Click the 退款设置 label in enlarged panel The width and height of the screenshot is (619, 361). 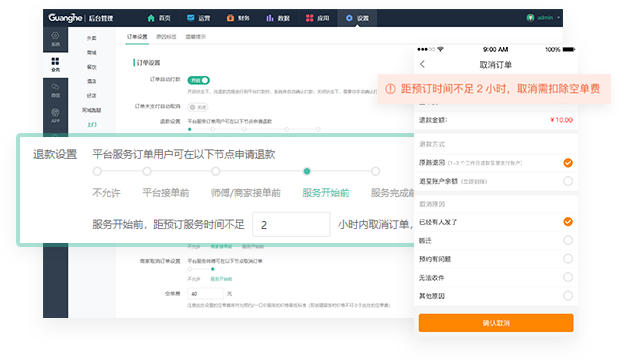click(55, 154)
